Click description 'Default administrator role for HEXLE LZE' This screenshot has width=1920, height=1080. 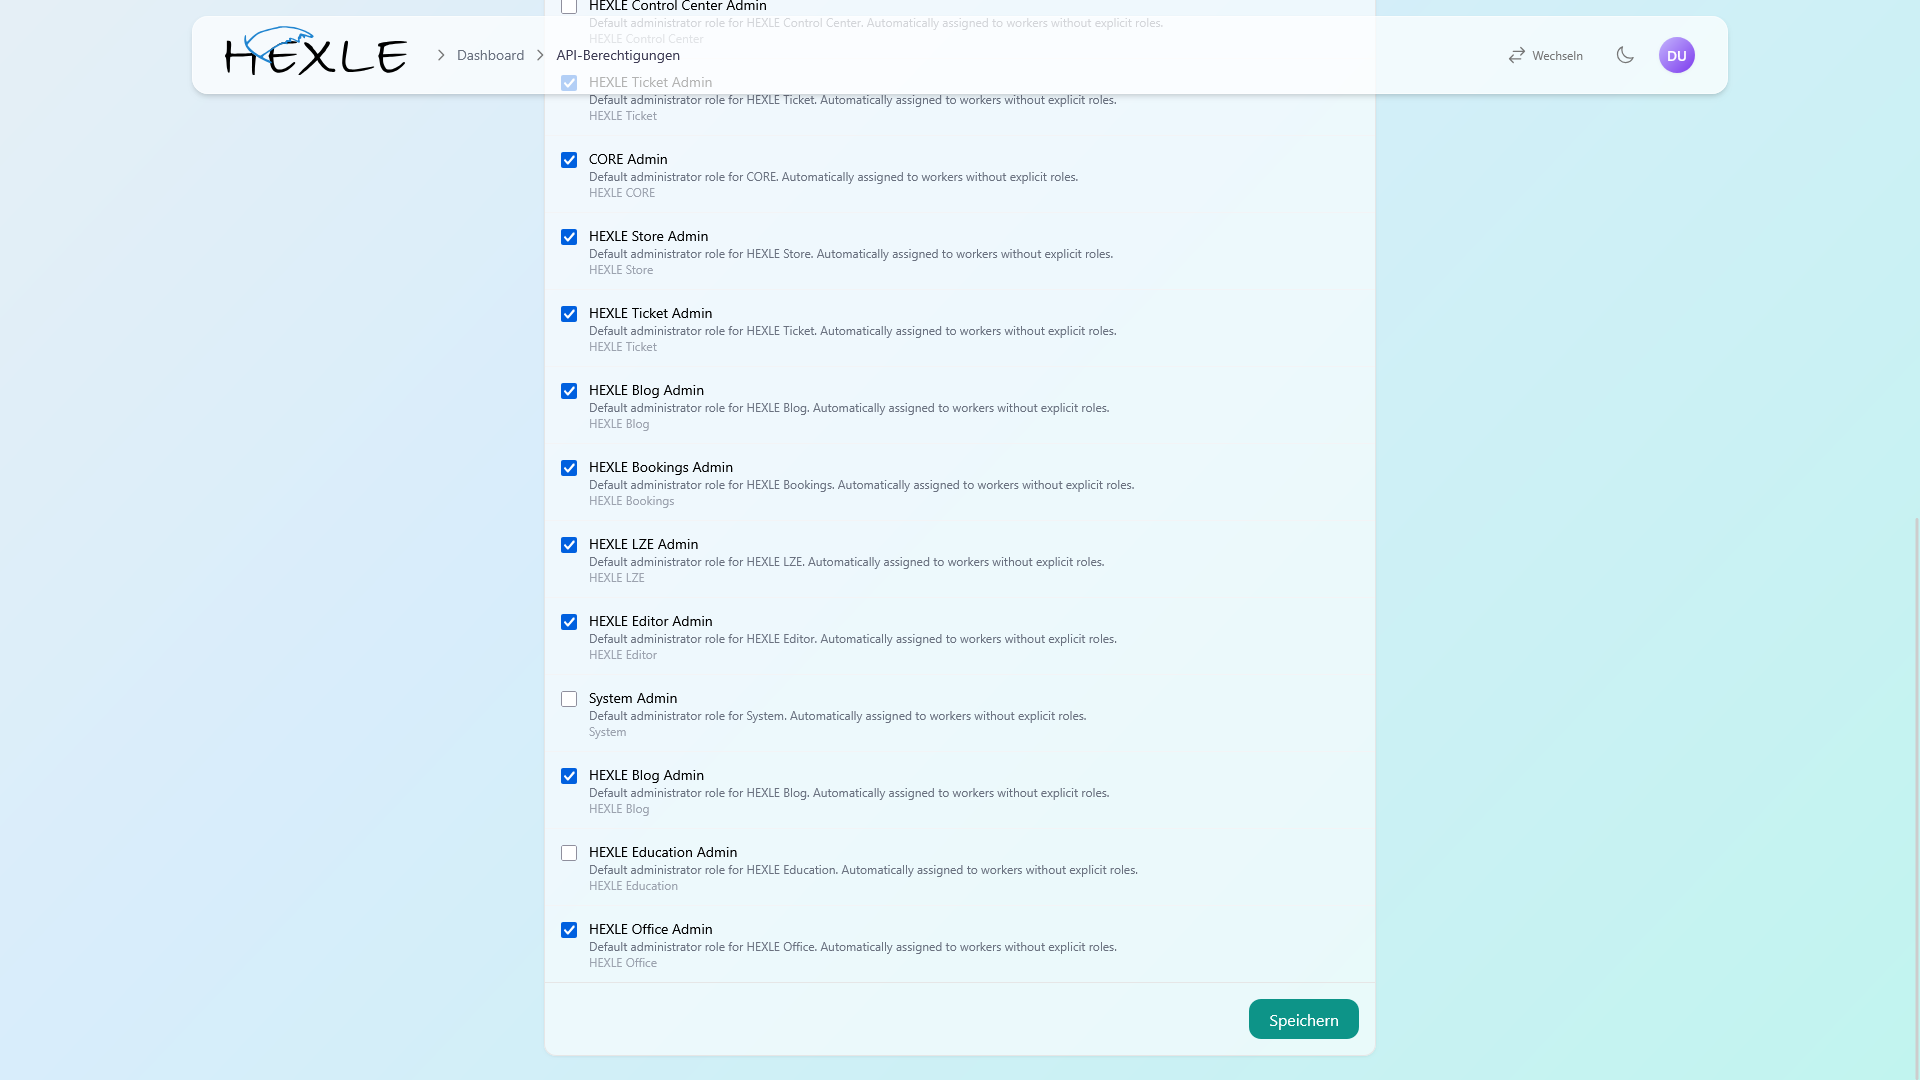point(846,562)
